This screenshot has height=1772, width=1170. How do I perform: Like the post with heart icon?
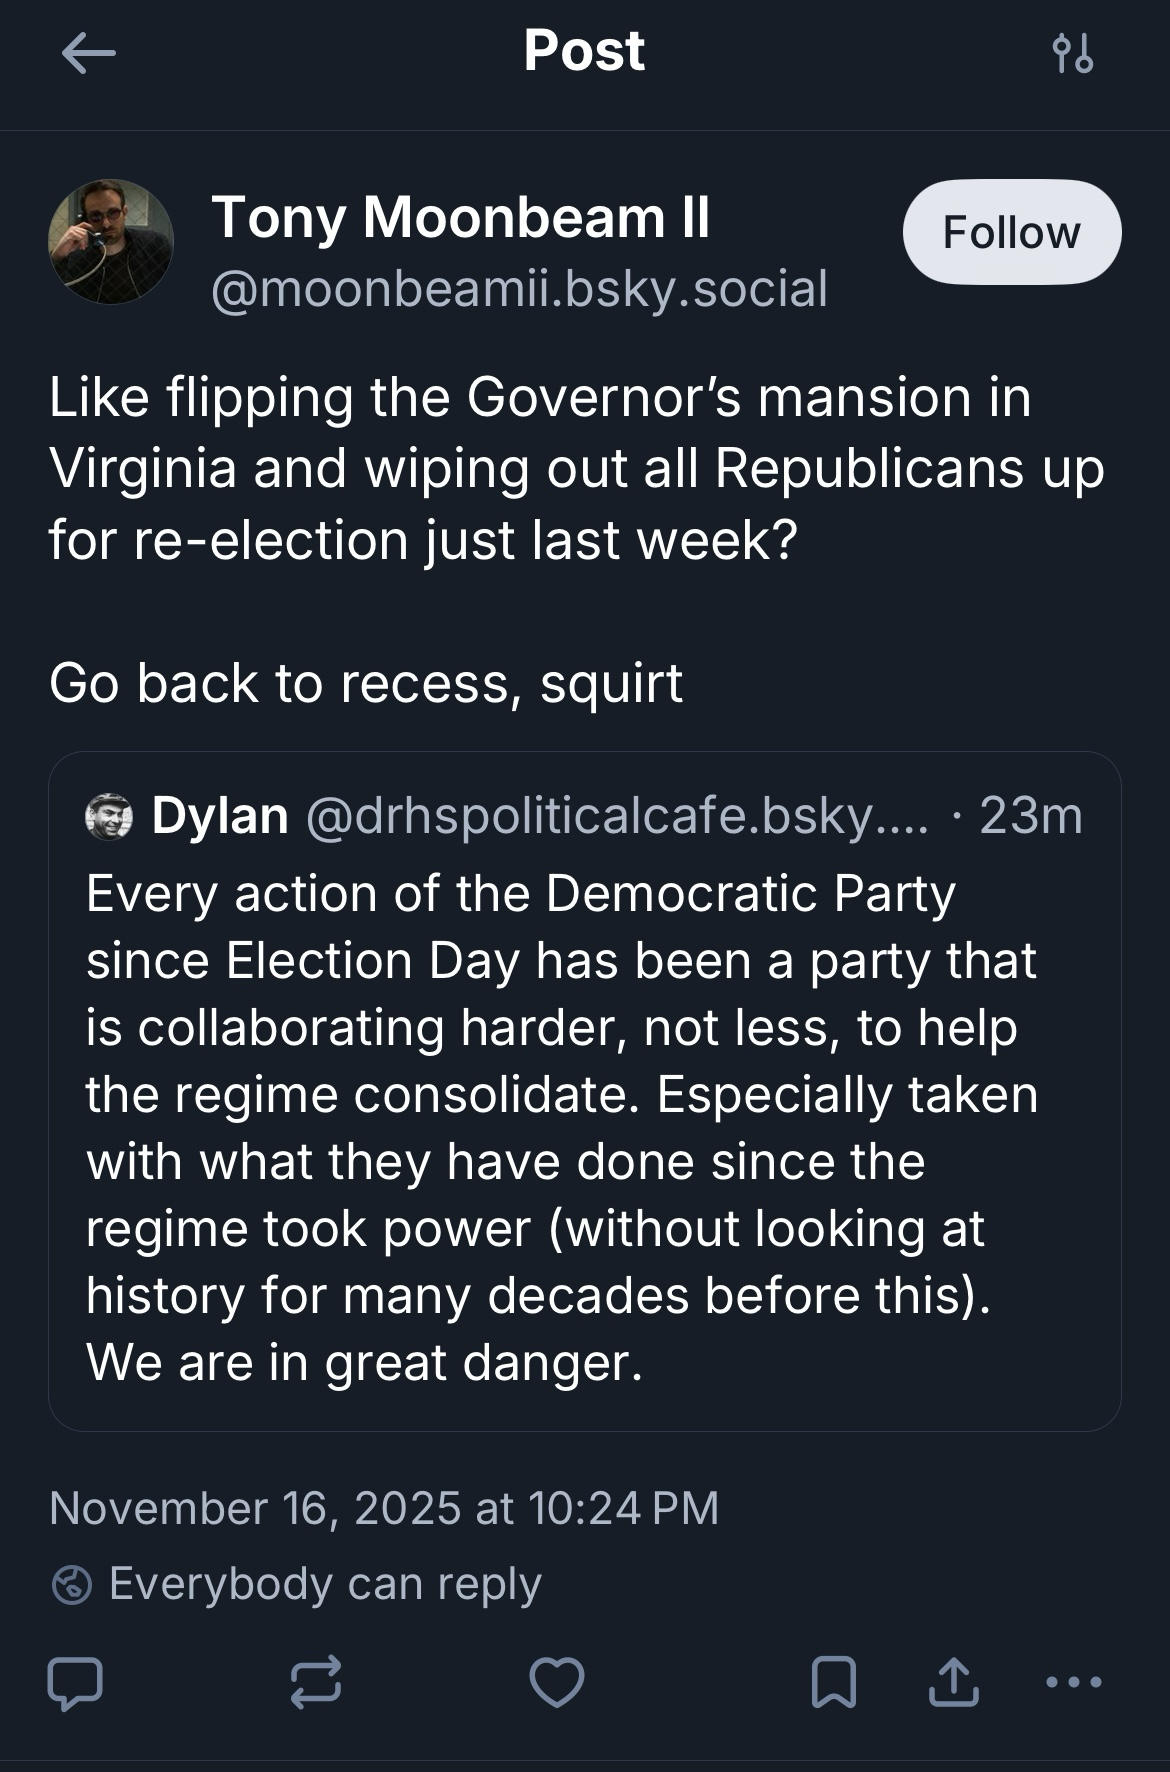tap(557, 1683)
